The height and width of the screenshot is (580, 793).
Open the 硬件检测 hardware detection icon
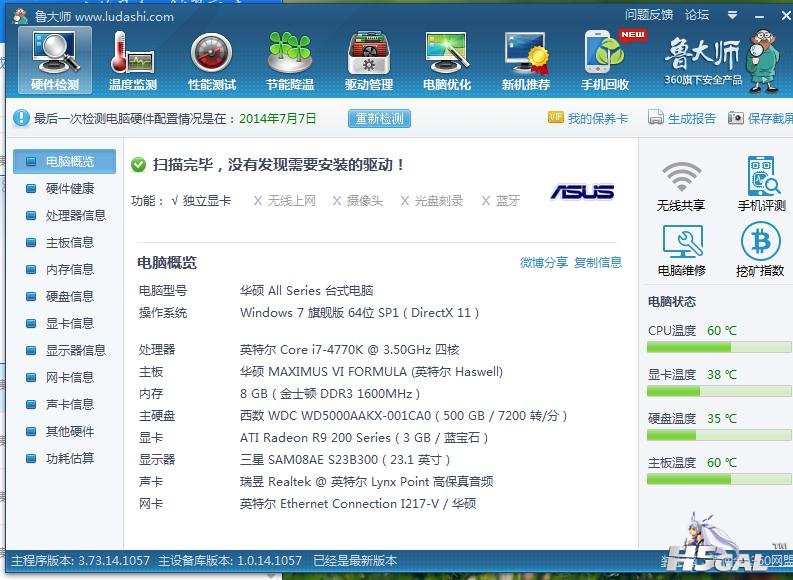click(55, 60)
